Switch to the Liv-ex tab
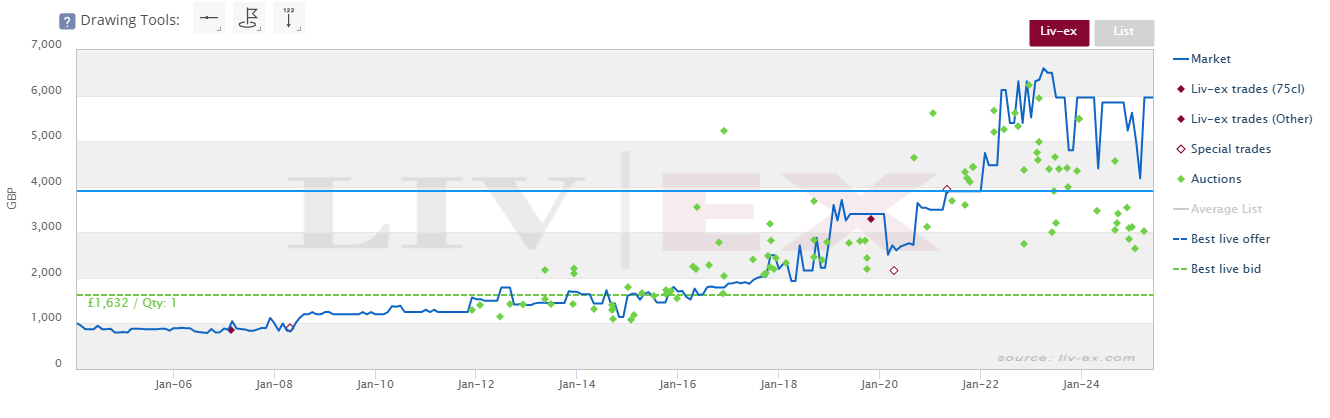Image resolution: width=1330 pixels, height=418 pixels. point(1059,32)
